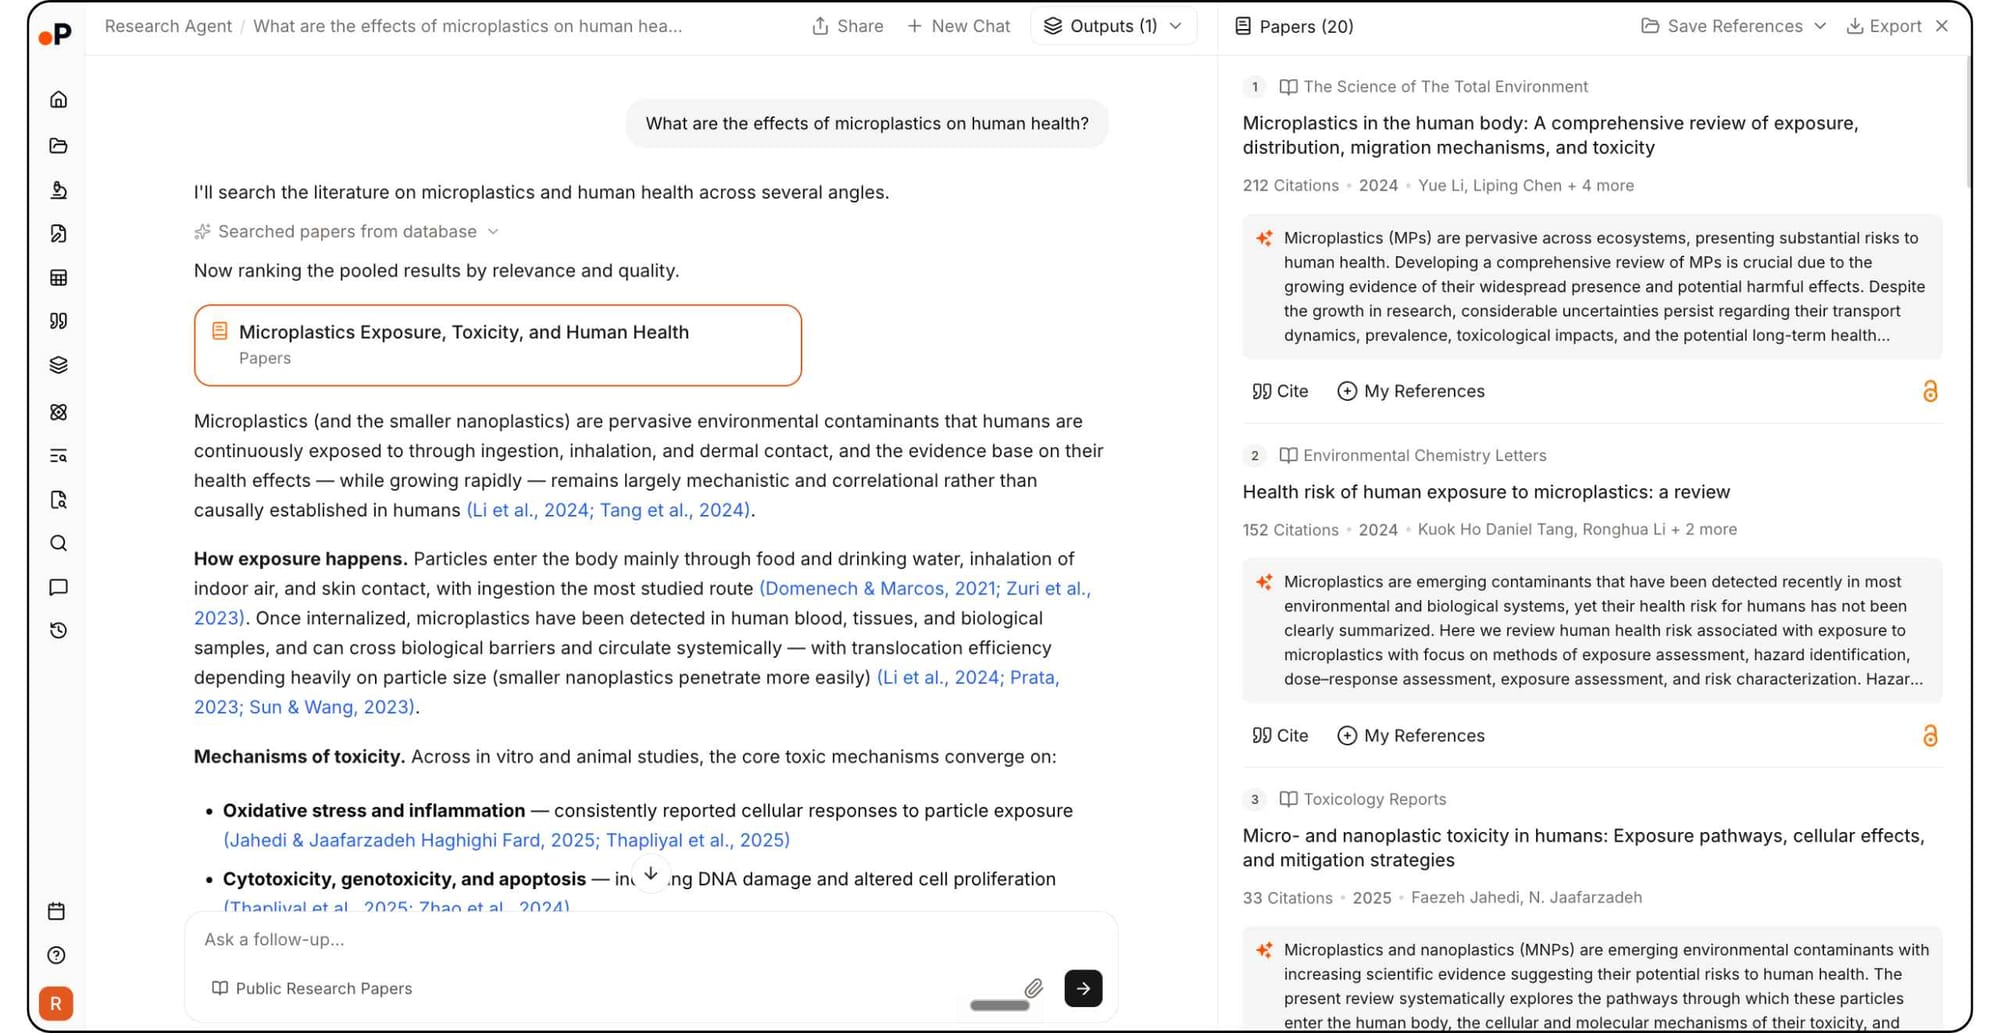The height and width of the screenshot is (1033, 2000).
Task: Open paper Micro- and nanoplastic toxicity in humans
Action: (1583, 848)
